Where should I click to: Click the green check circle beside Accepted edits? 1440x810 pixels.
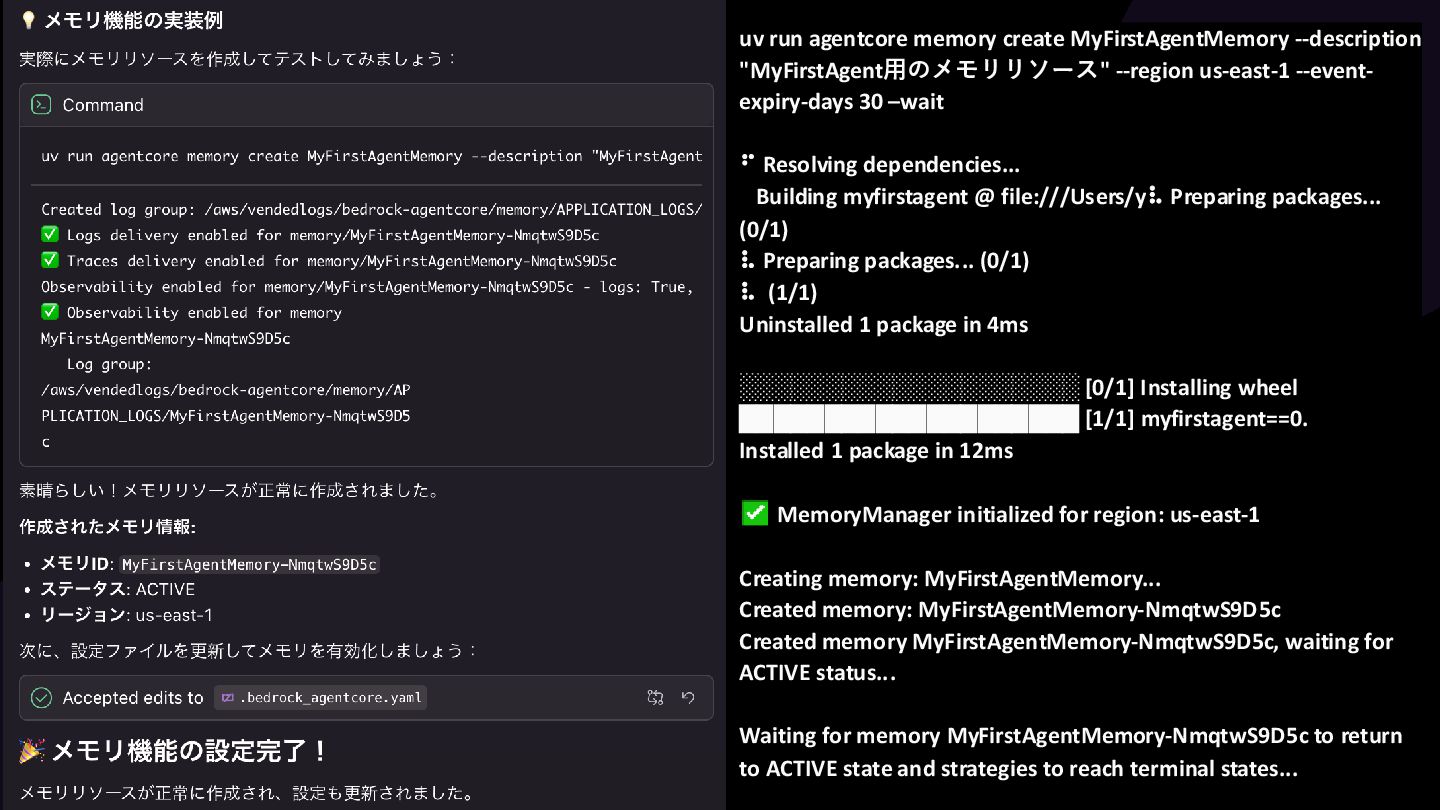pos(41,698)
